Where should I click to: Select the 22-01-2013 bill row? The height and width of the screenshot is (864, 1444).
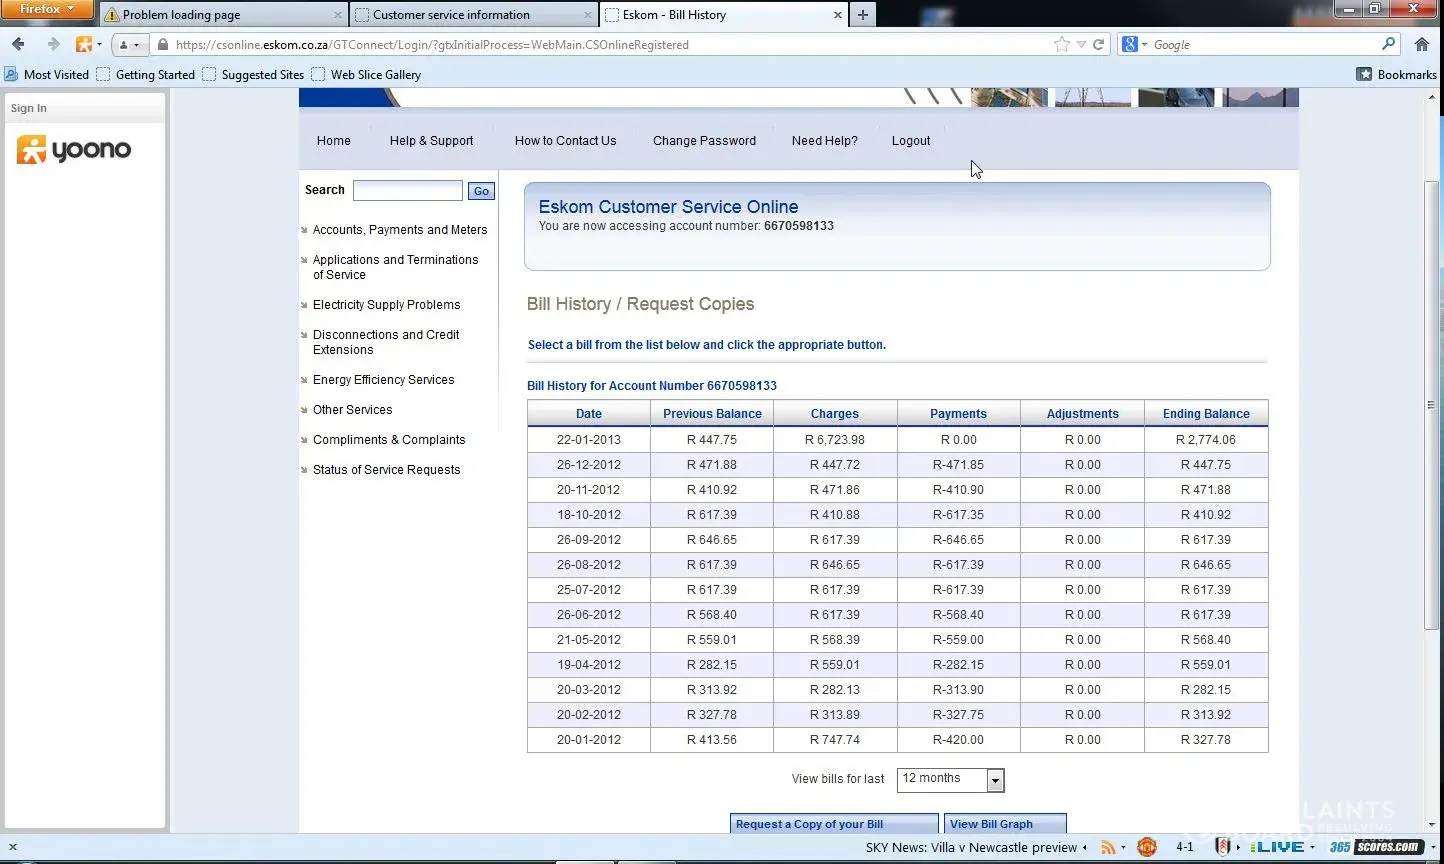click(589, 440)
